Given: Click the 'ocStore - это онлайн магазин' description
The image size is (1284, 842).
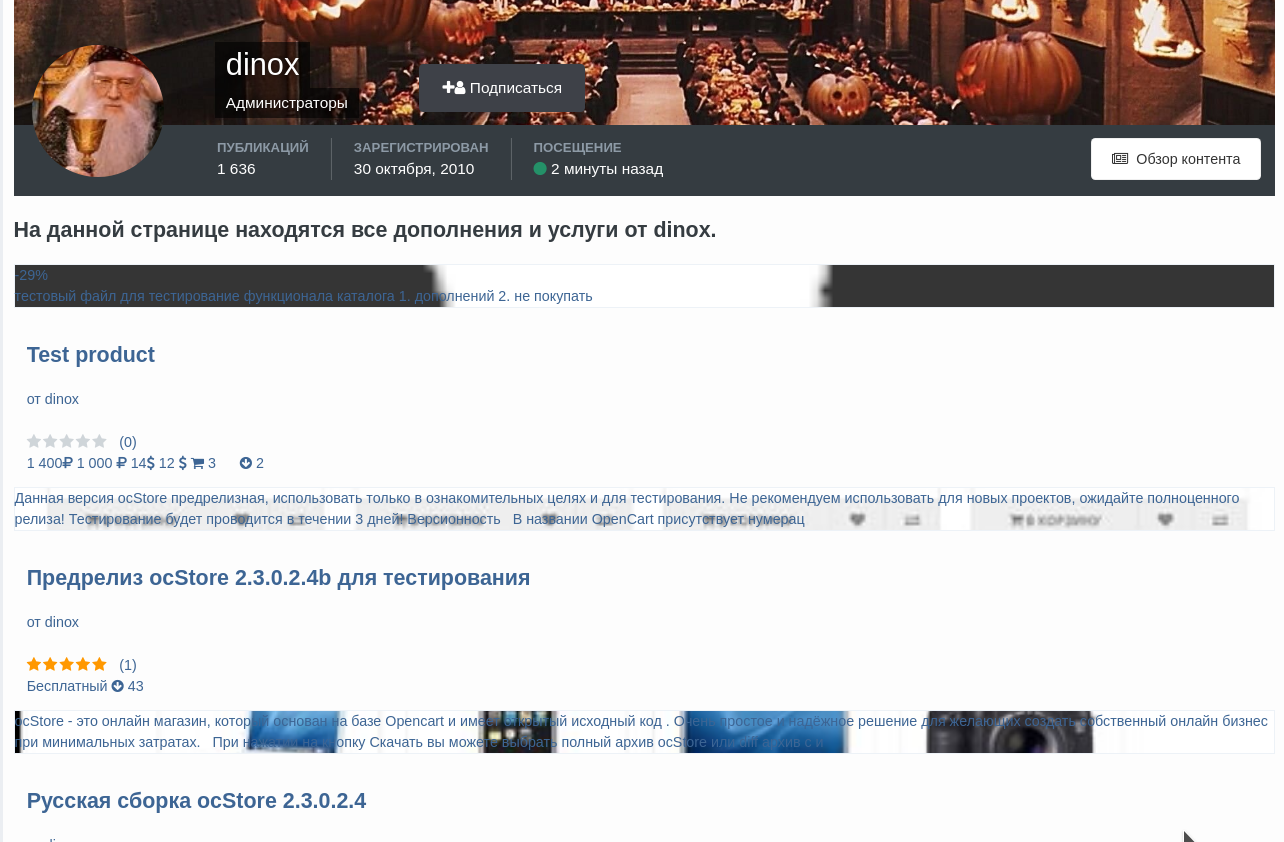Looking at the screenshot, I should click(x=641, y=732).
